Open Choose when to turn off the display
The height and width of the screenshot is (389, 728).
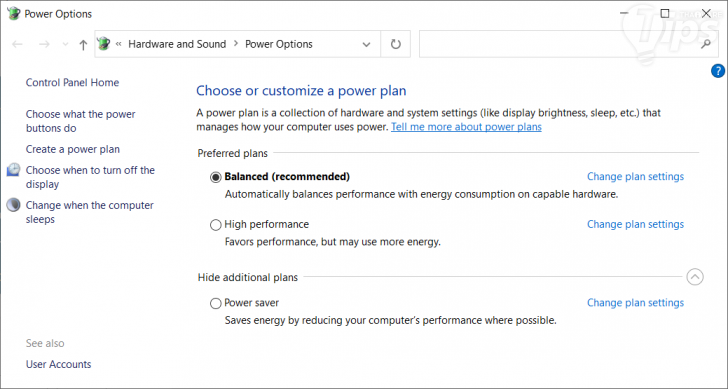point(91,177)
